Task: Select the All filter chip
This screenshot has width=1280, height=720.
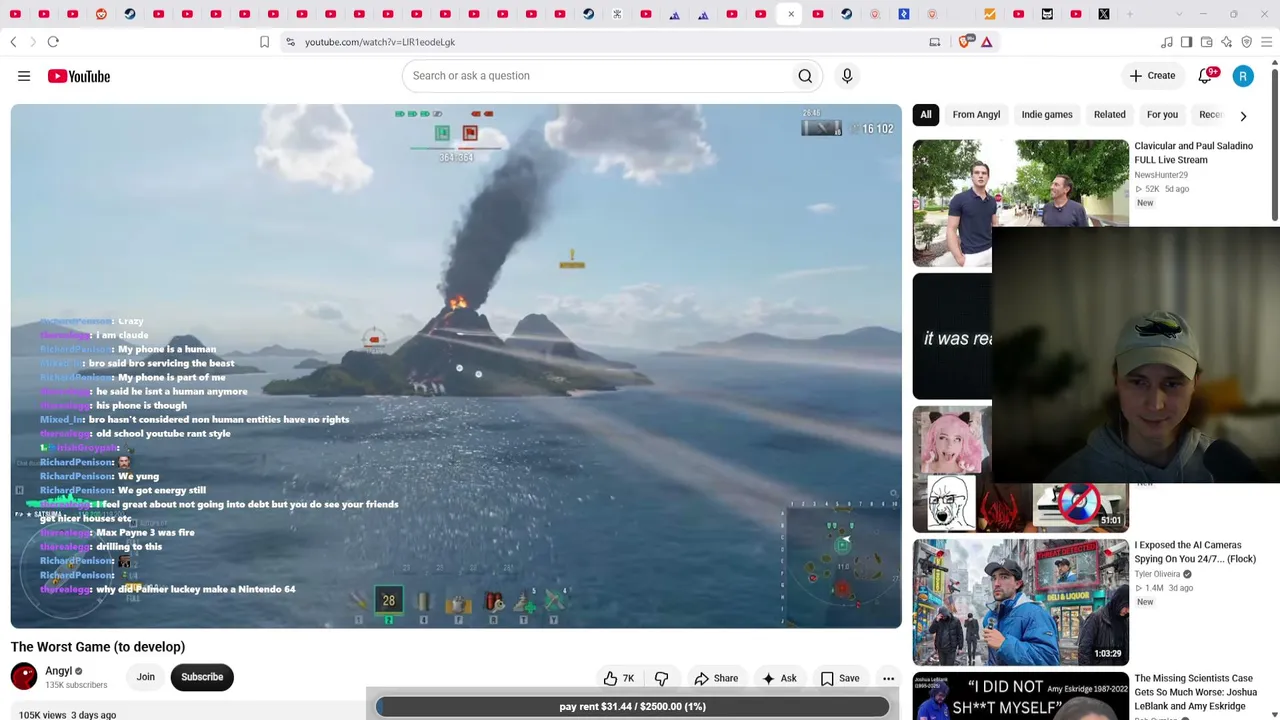Action: [x=926, y=115]
